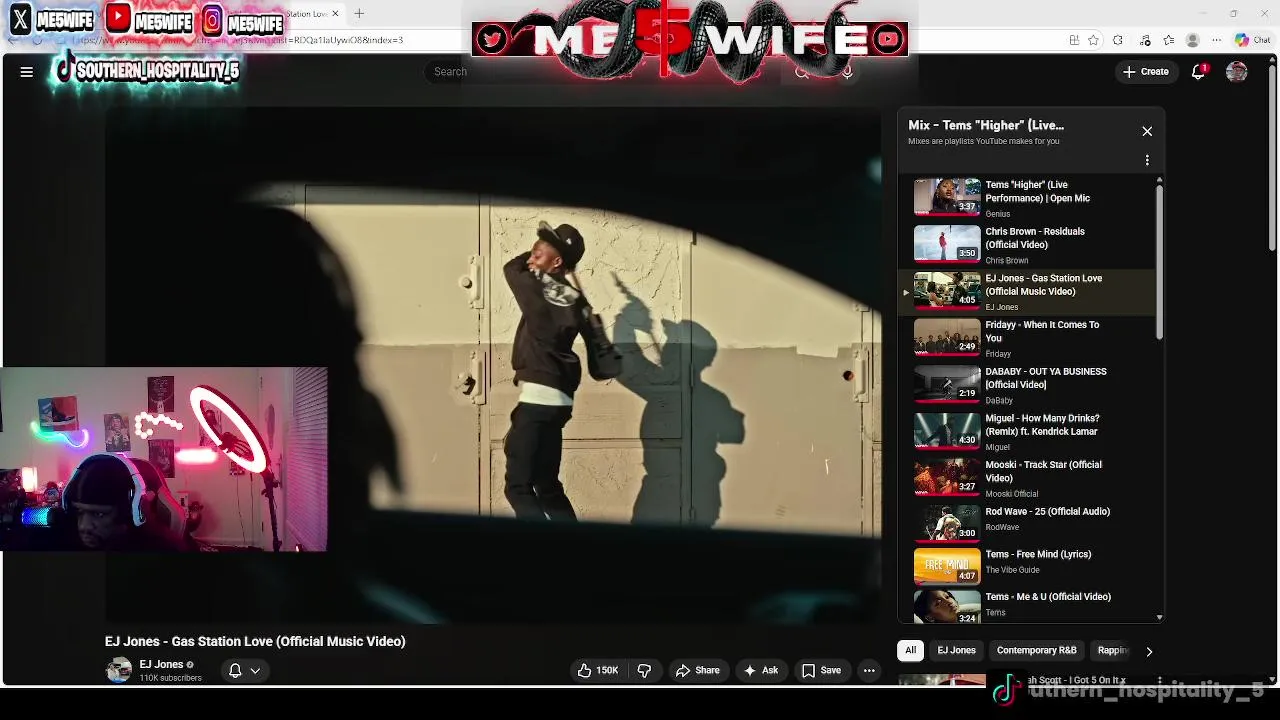Click the 'Chris Brown - Residuals' title text

coord(1035,238)
